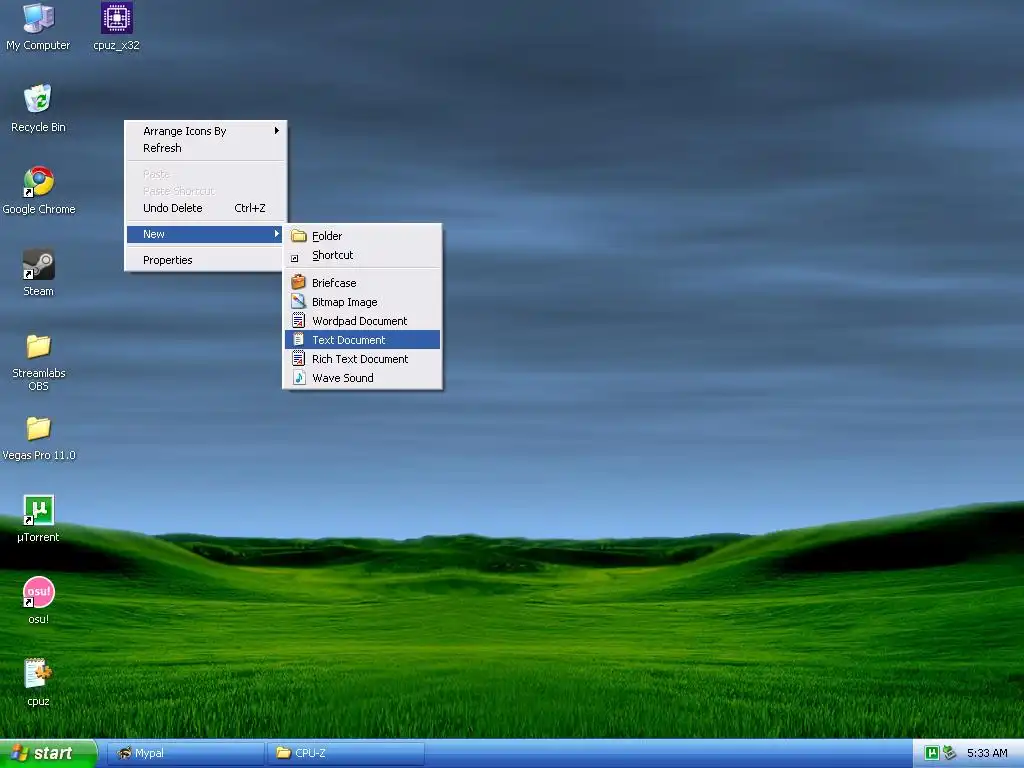Open the New submenu entry
This screenshot has width=1024, height=768.
[x=206, y=234]
